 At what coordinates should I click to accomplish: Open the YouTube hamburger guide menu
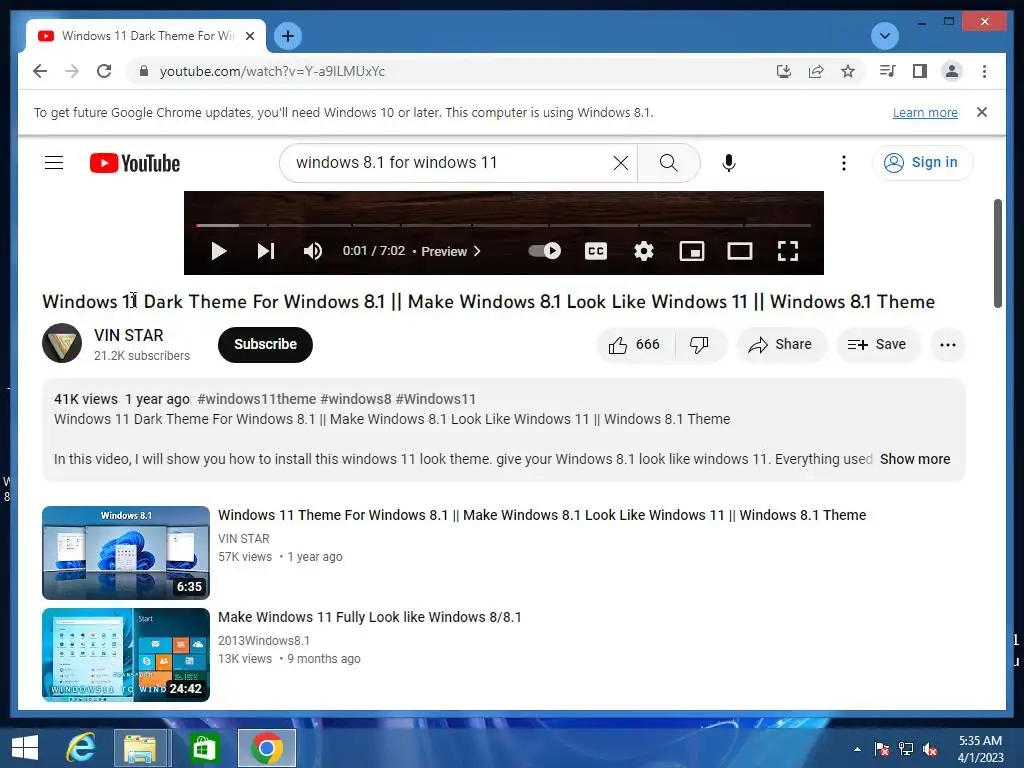pyautogui.click(x=54, y=163)
